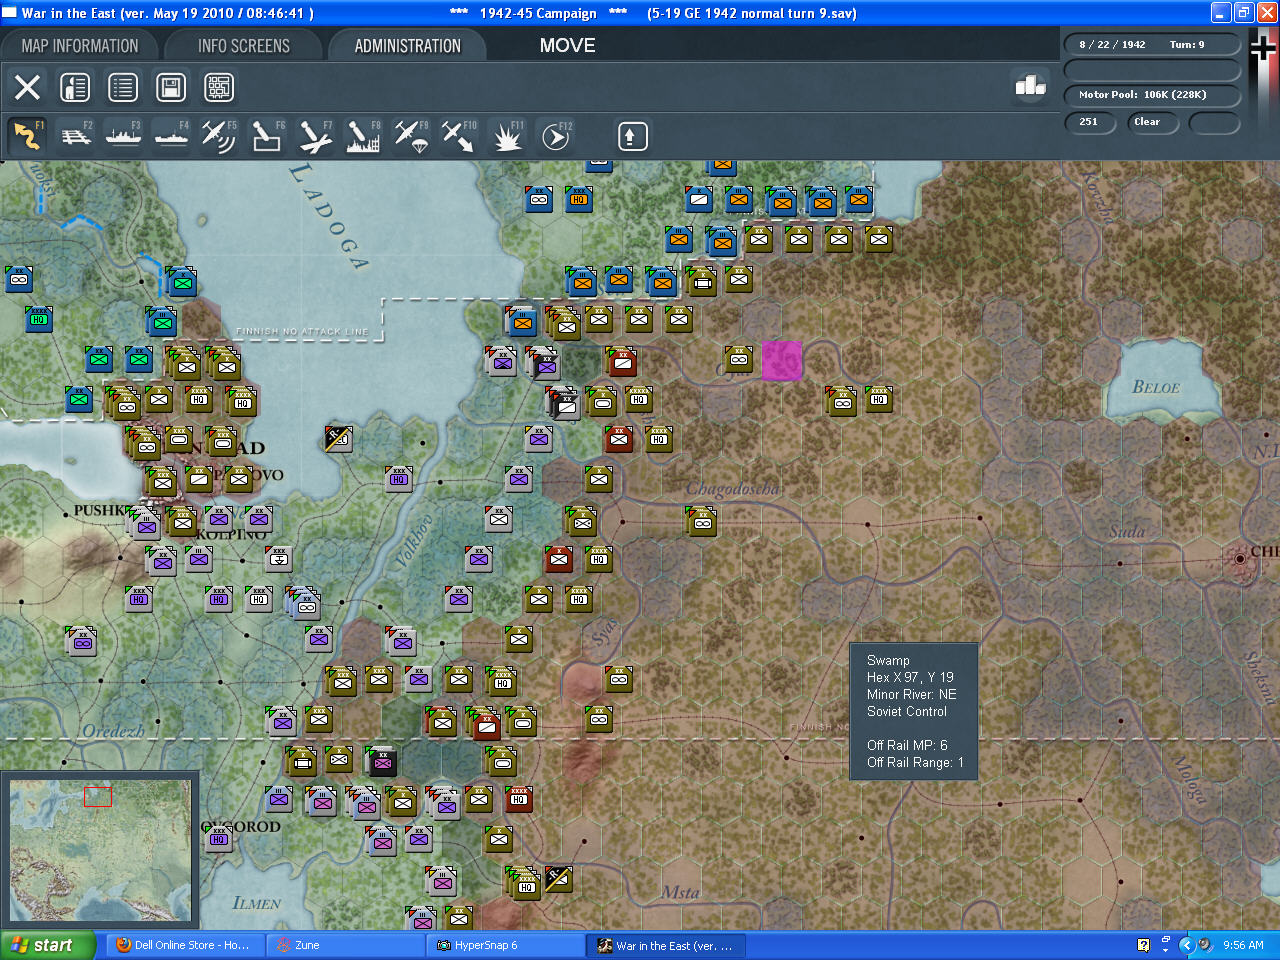Select the F3 naval transport icon

(123, 136)
